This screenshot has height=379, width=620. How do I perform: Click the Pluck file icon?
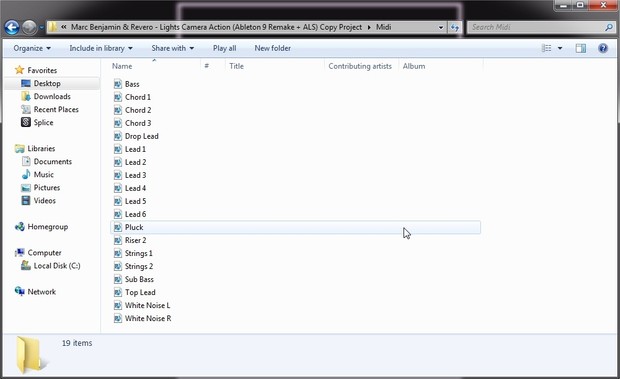(117, 227)
